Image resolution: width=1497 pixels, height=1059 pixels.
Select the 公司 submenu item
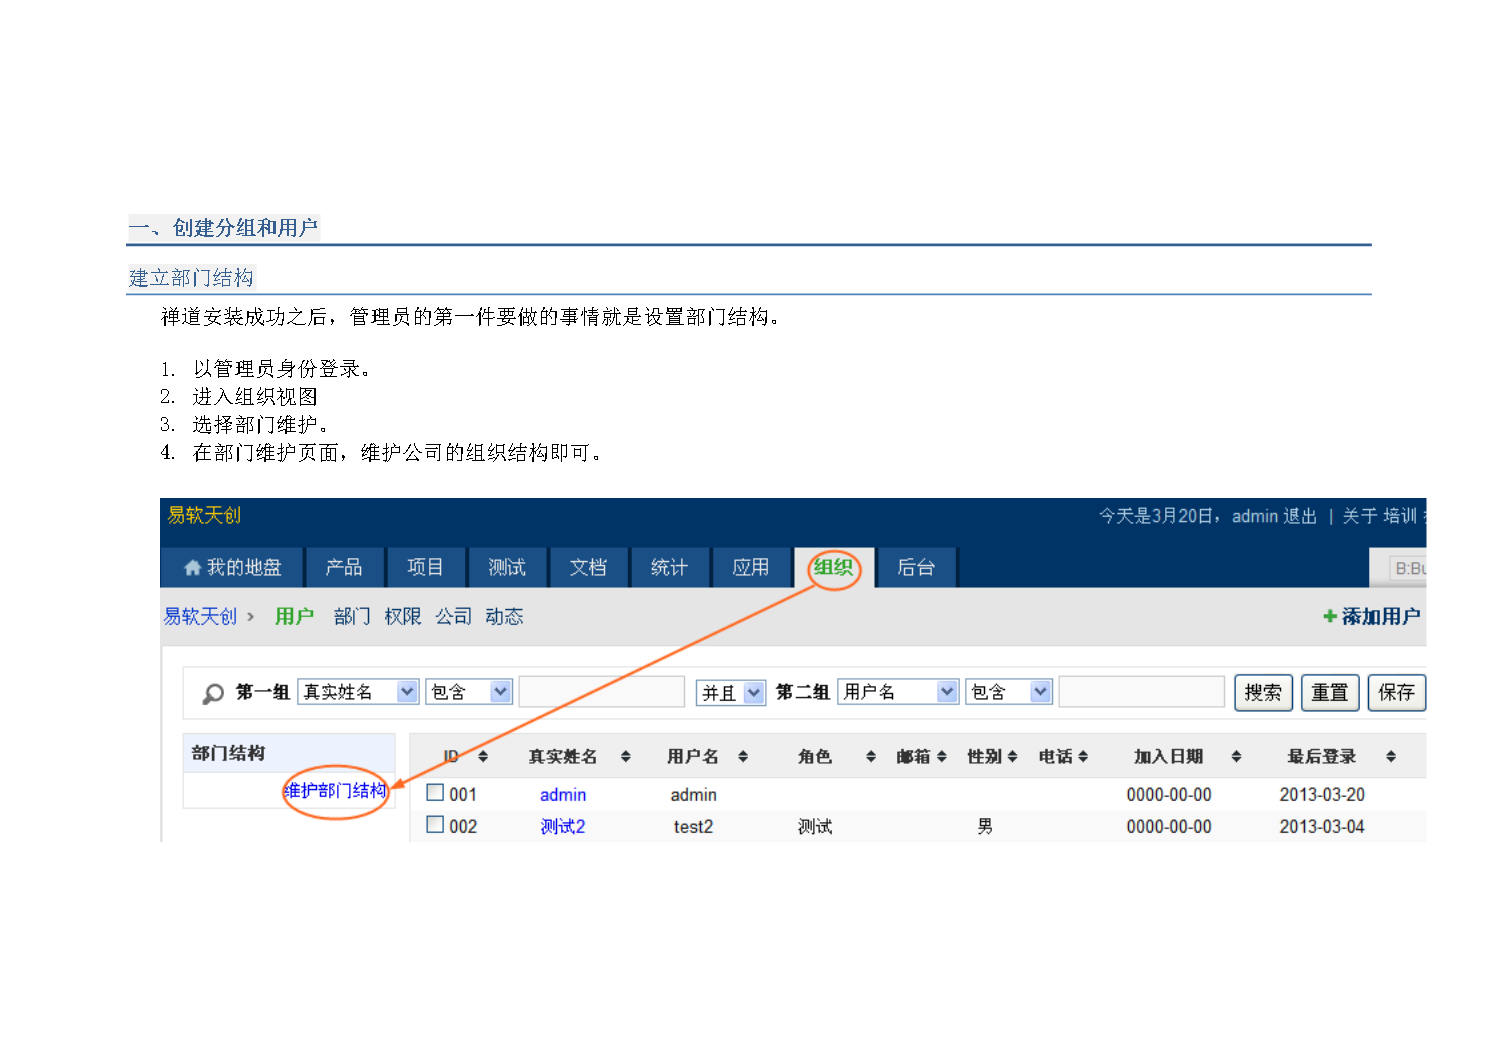453,616
